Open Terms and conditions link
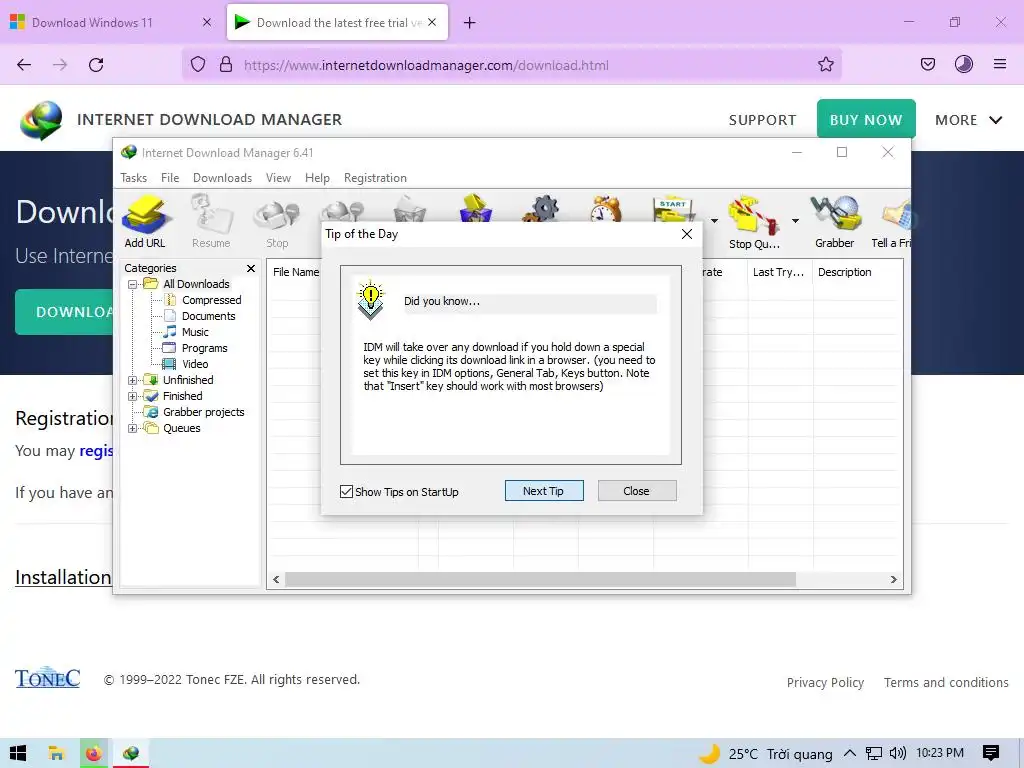The image size is (1024, 768). (946, 682)
